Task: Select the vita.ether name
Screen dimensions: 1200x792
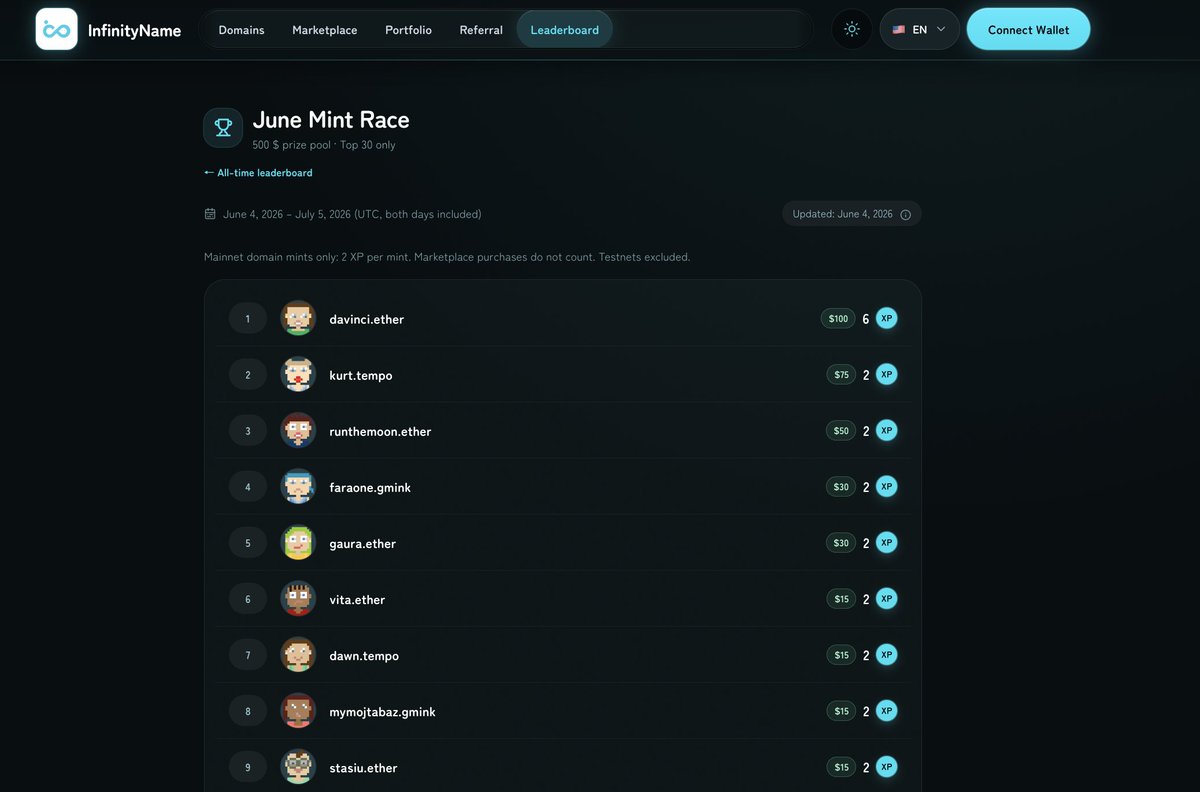Action: (x=357, y=599)
